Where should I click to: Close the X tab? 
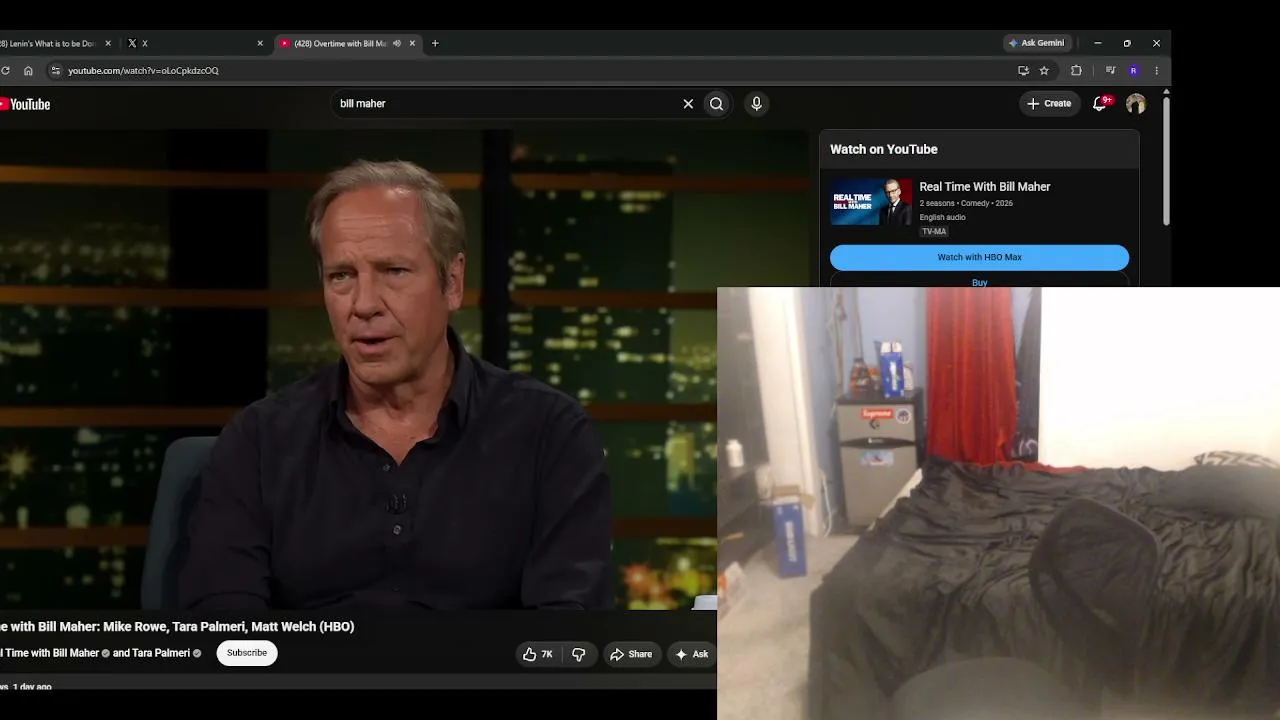[x=260, y=44]
